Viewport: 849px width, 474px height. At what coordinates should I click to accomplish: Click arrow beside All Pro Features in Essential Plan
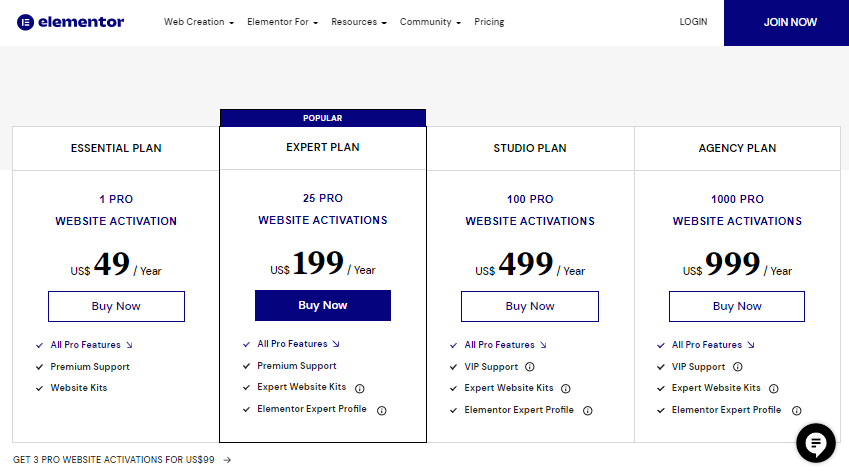click(x=129, y=345)
